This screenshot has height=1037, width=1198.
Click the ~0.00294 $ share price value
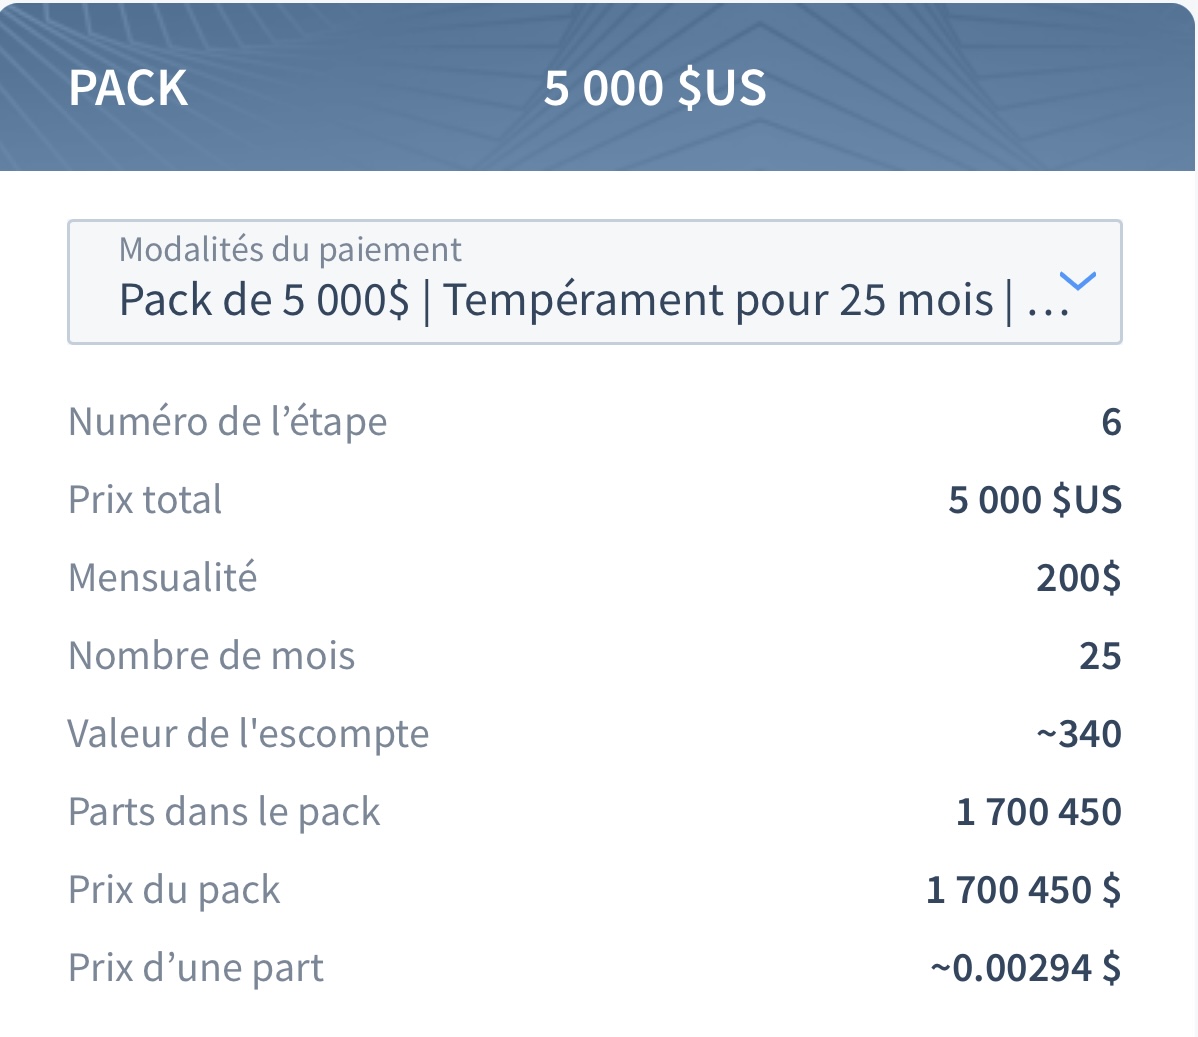[x=1025, y=968]
